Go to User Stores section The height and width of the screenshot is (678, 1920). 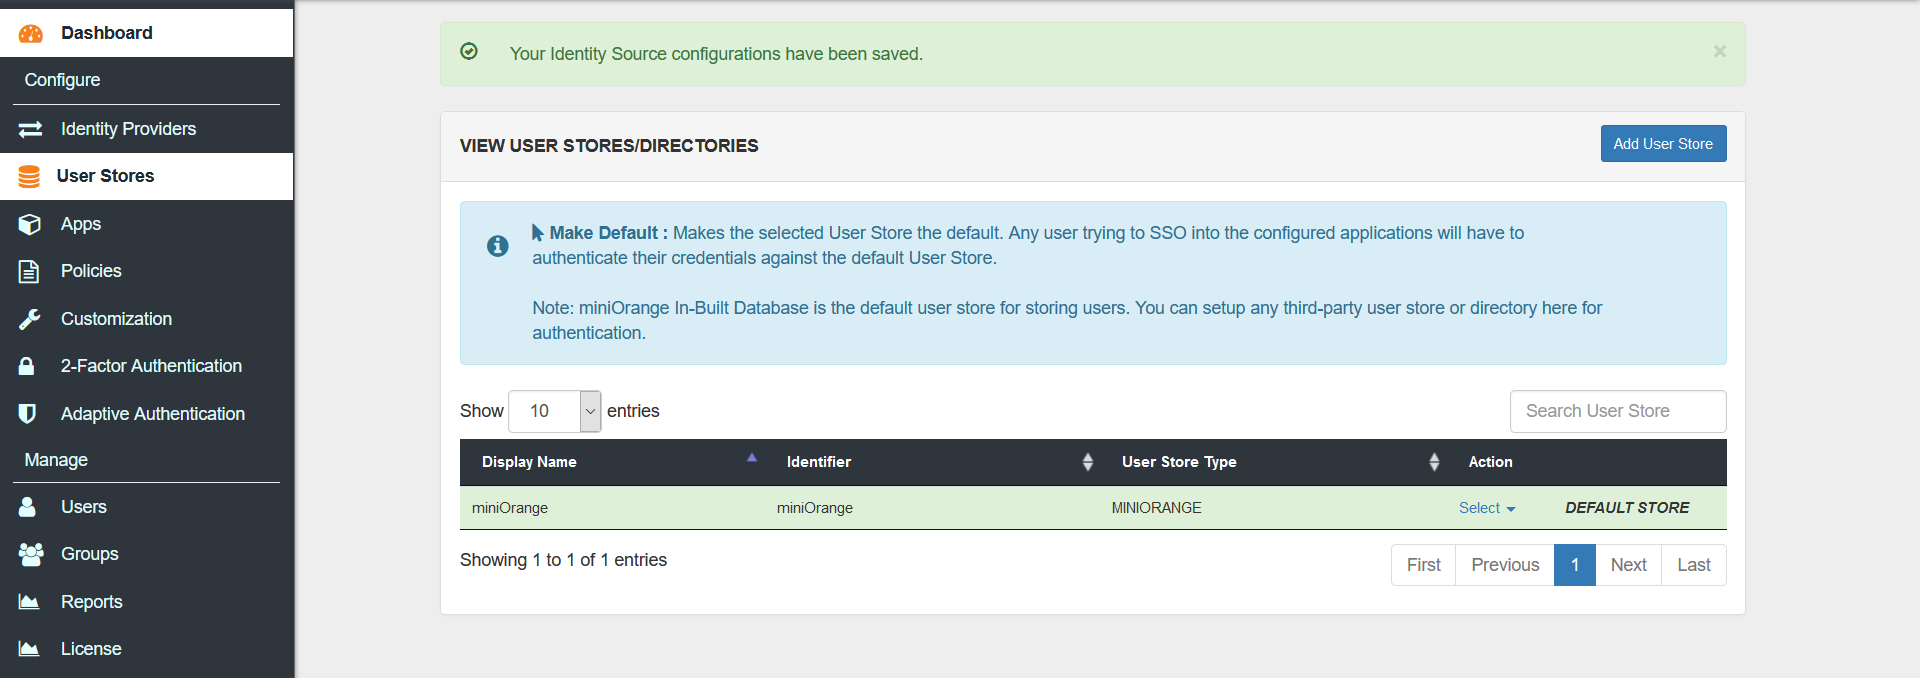pos(147,176)
